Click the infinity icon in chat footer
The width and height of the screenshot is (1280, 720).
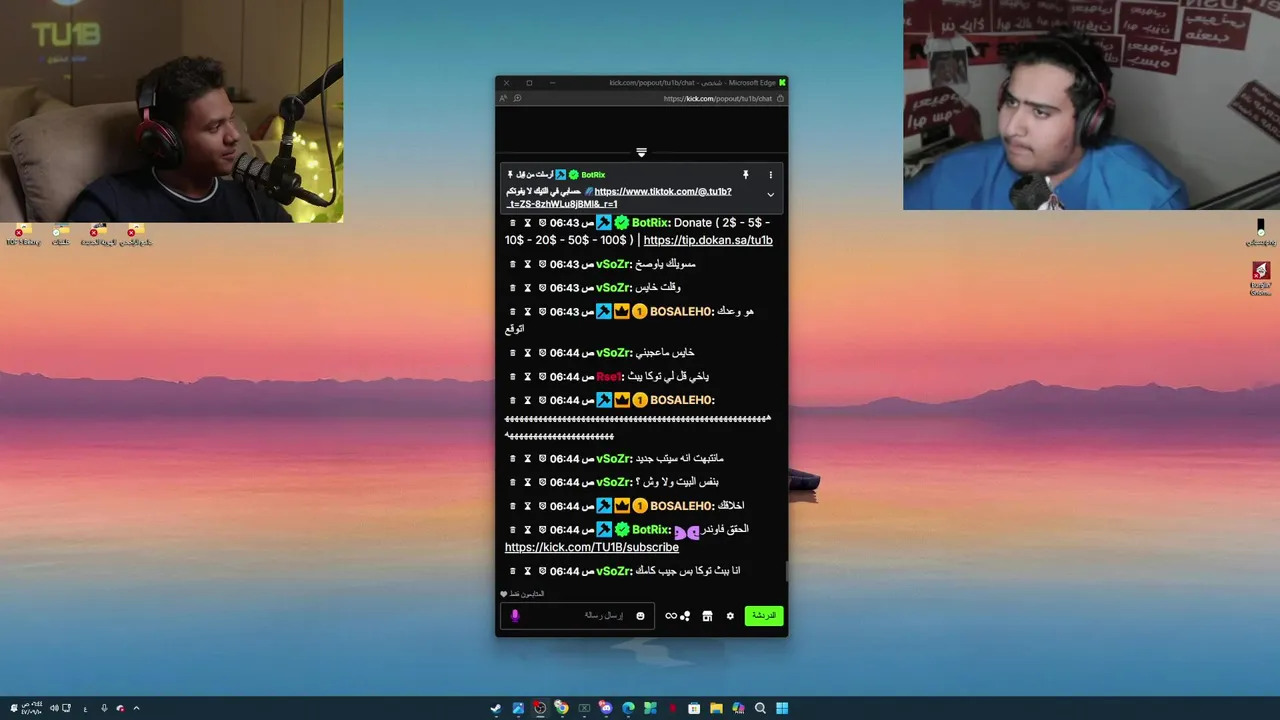click(671, 616)
